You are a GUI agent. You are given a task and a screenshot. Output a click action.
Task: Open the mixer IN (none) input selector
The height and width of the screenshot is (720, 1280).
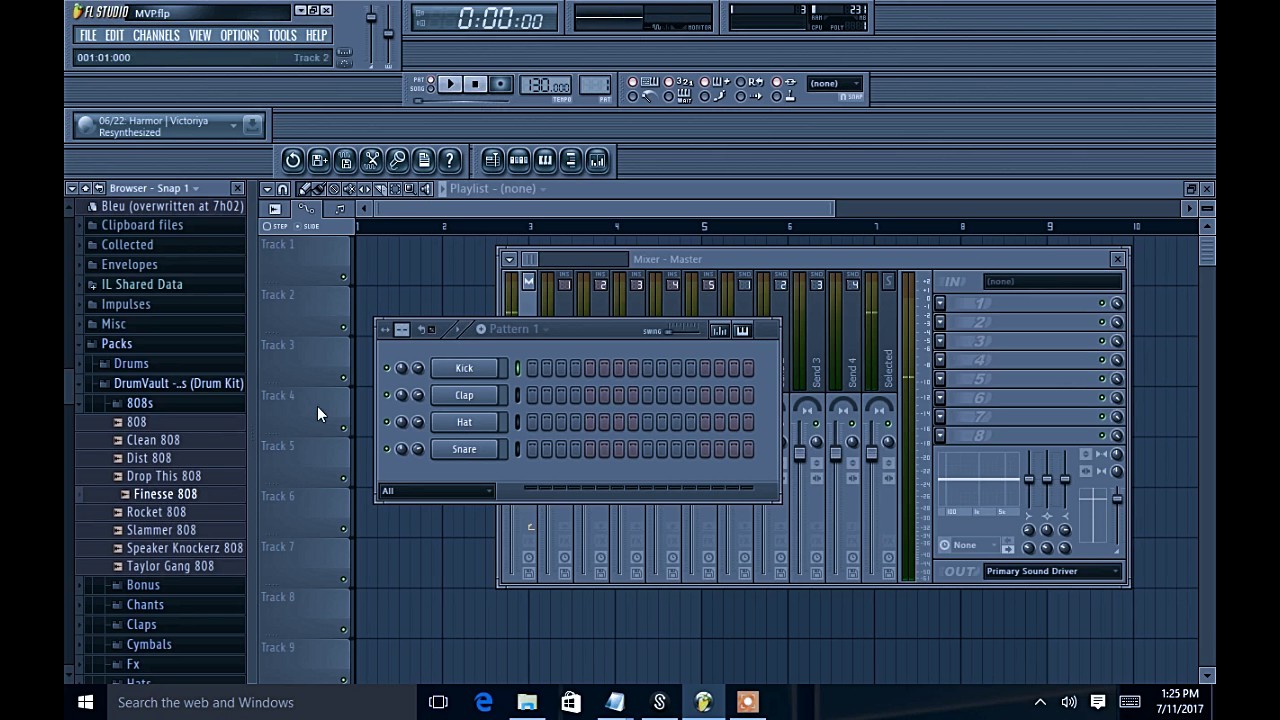[1052, 282]
